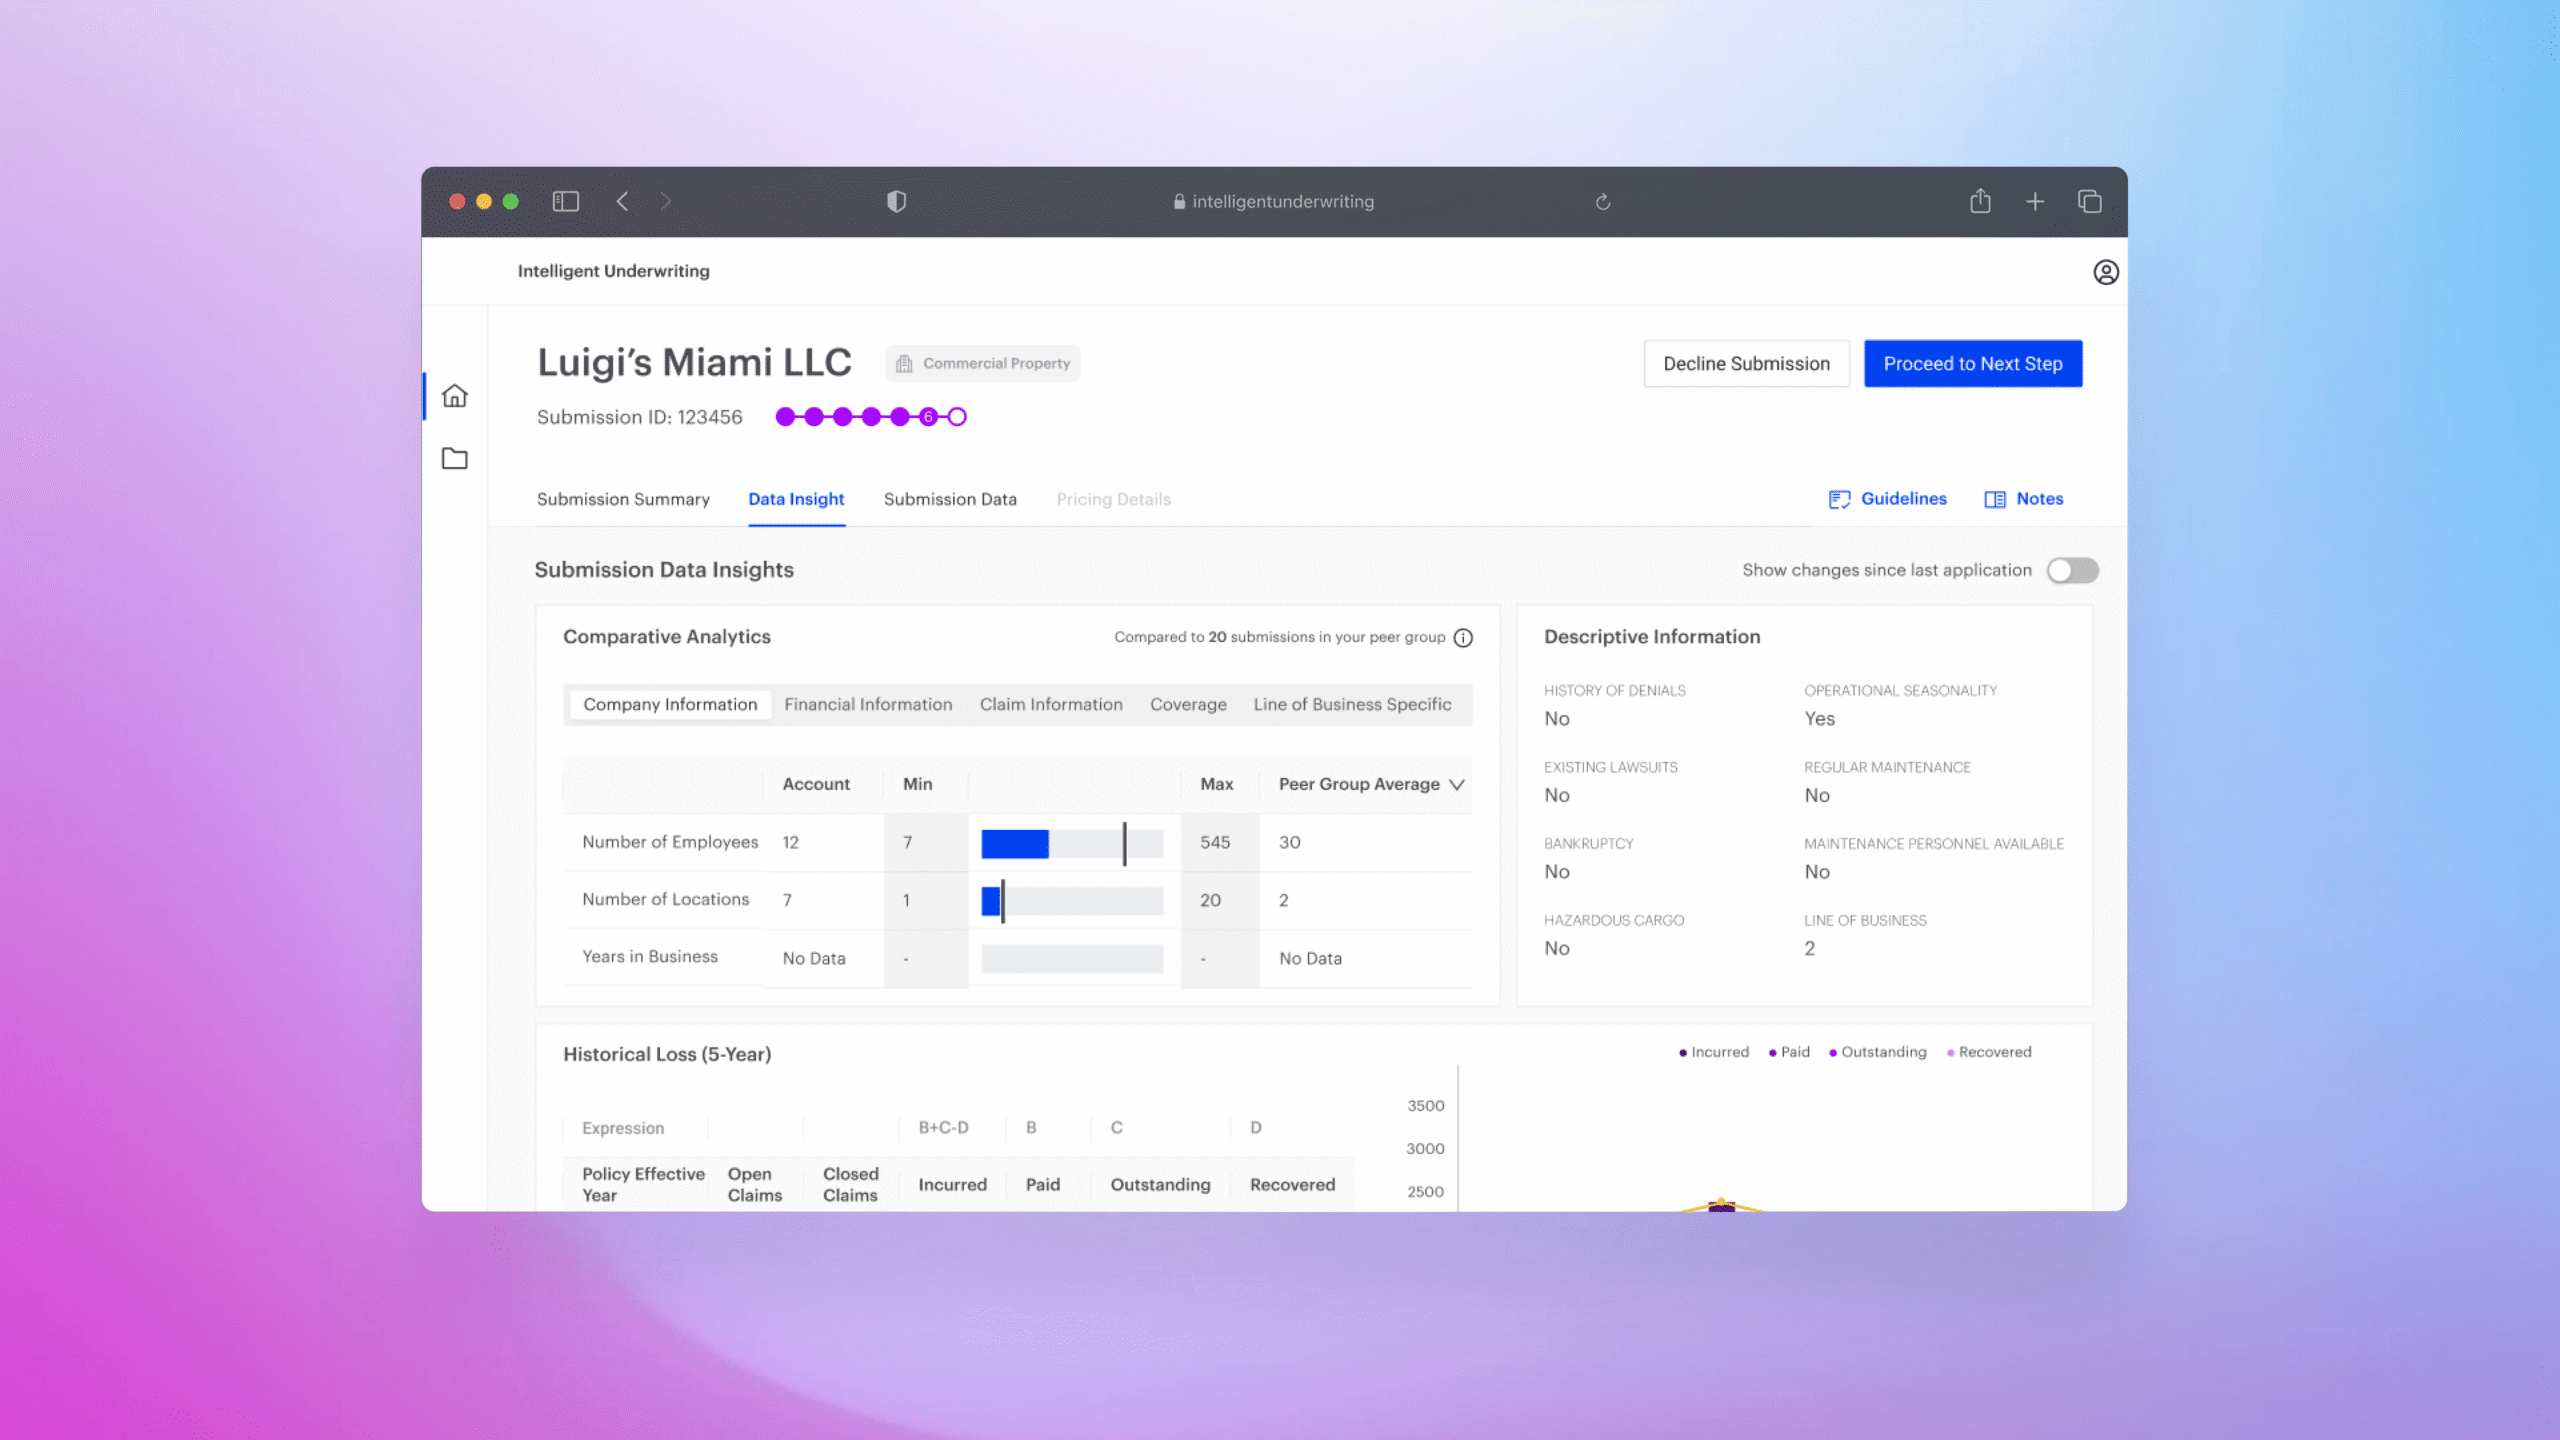Click the browser share icon
The width and height of the screenshot is (2560, 1440).
pyautogui.click(x=1980, y=202)
